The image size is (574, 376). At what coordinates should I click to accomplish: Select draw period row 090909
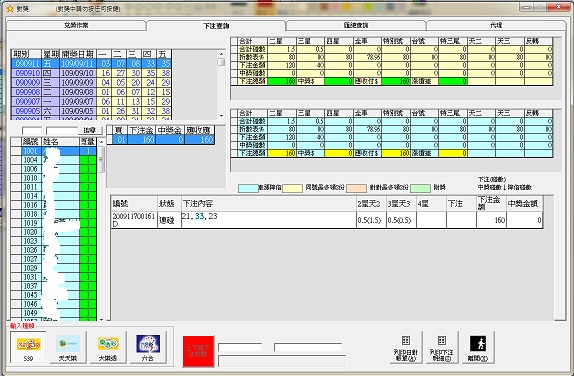(x=92, y=82)
